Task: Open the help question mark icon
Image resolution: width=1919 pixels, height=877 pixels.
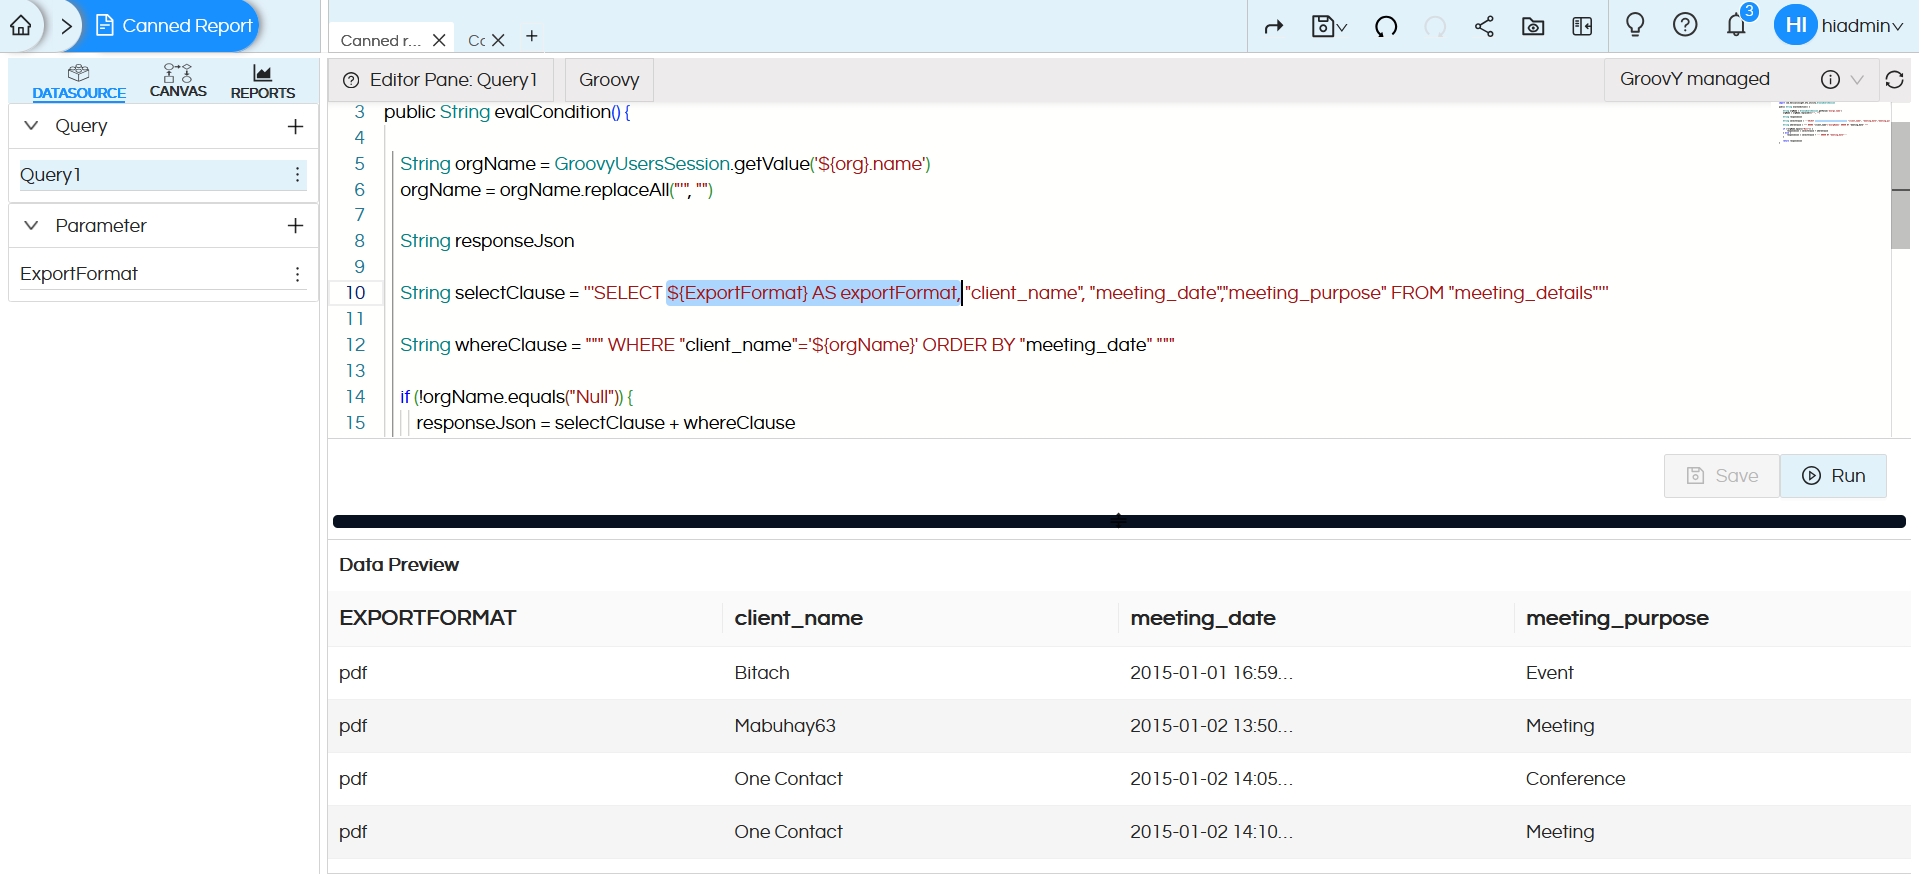Action: tap(1685, 25)
